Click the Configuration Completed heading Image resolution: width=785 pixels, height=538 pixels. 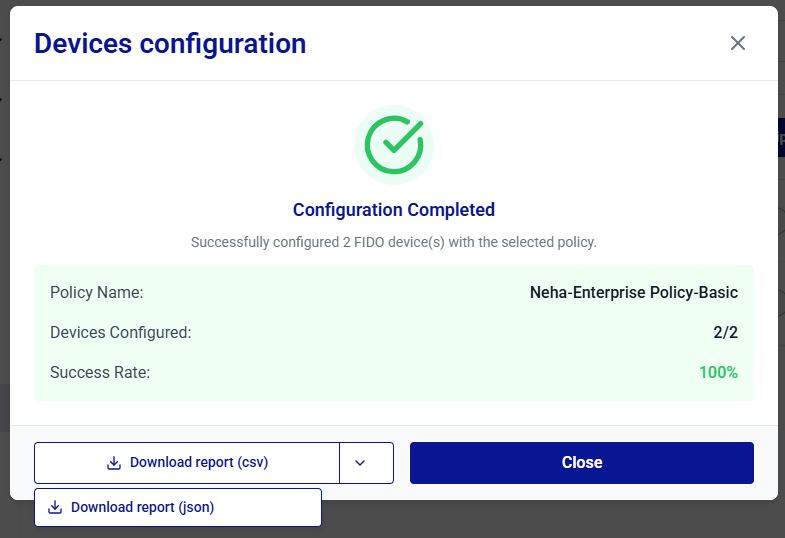click(x=394, y=210)
